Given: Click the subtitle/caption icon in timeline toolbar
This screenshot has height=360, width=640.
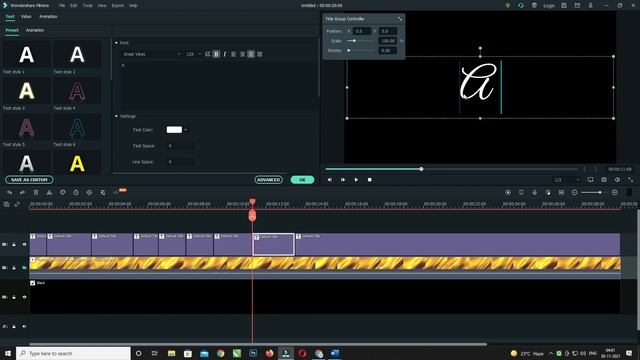Looking at the screenshot, I should pyautogui.click(x=561, y=192).
